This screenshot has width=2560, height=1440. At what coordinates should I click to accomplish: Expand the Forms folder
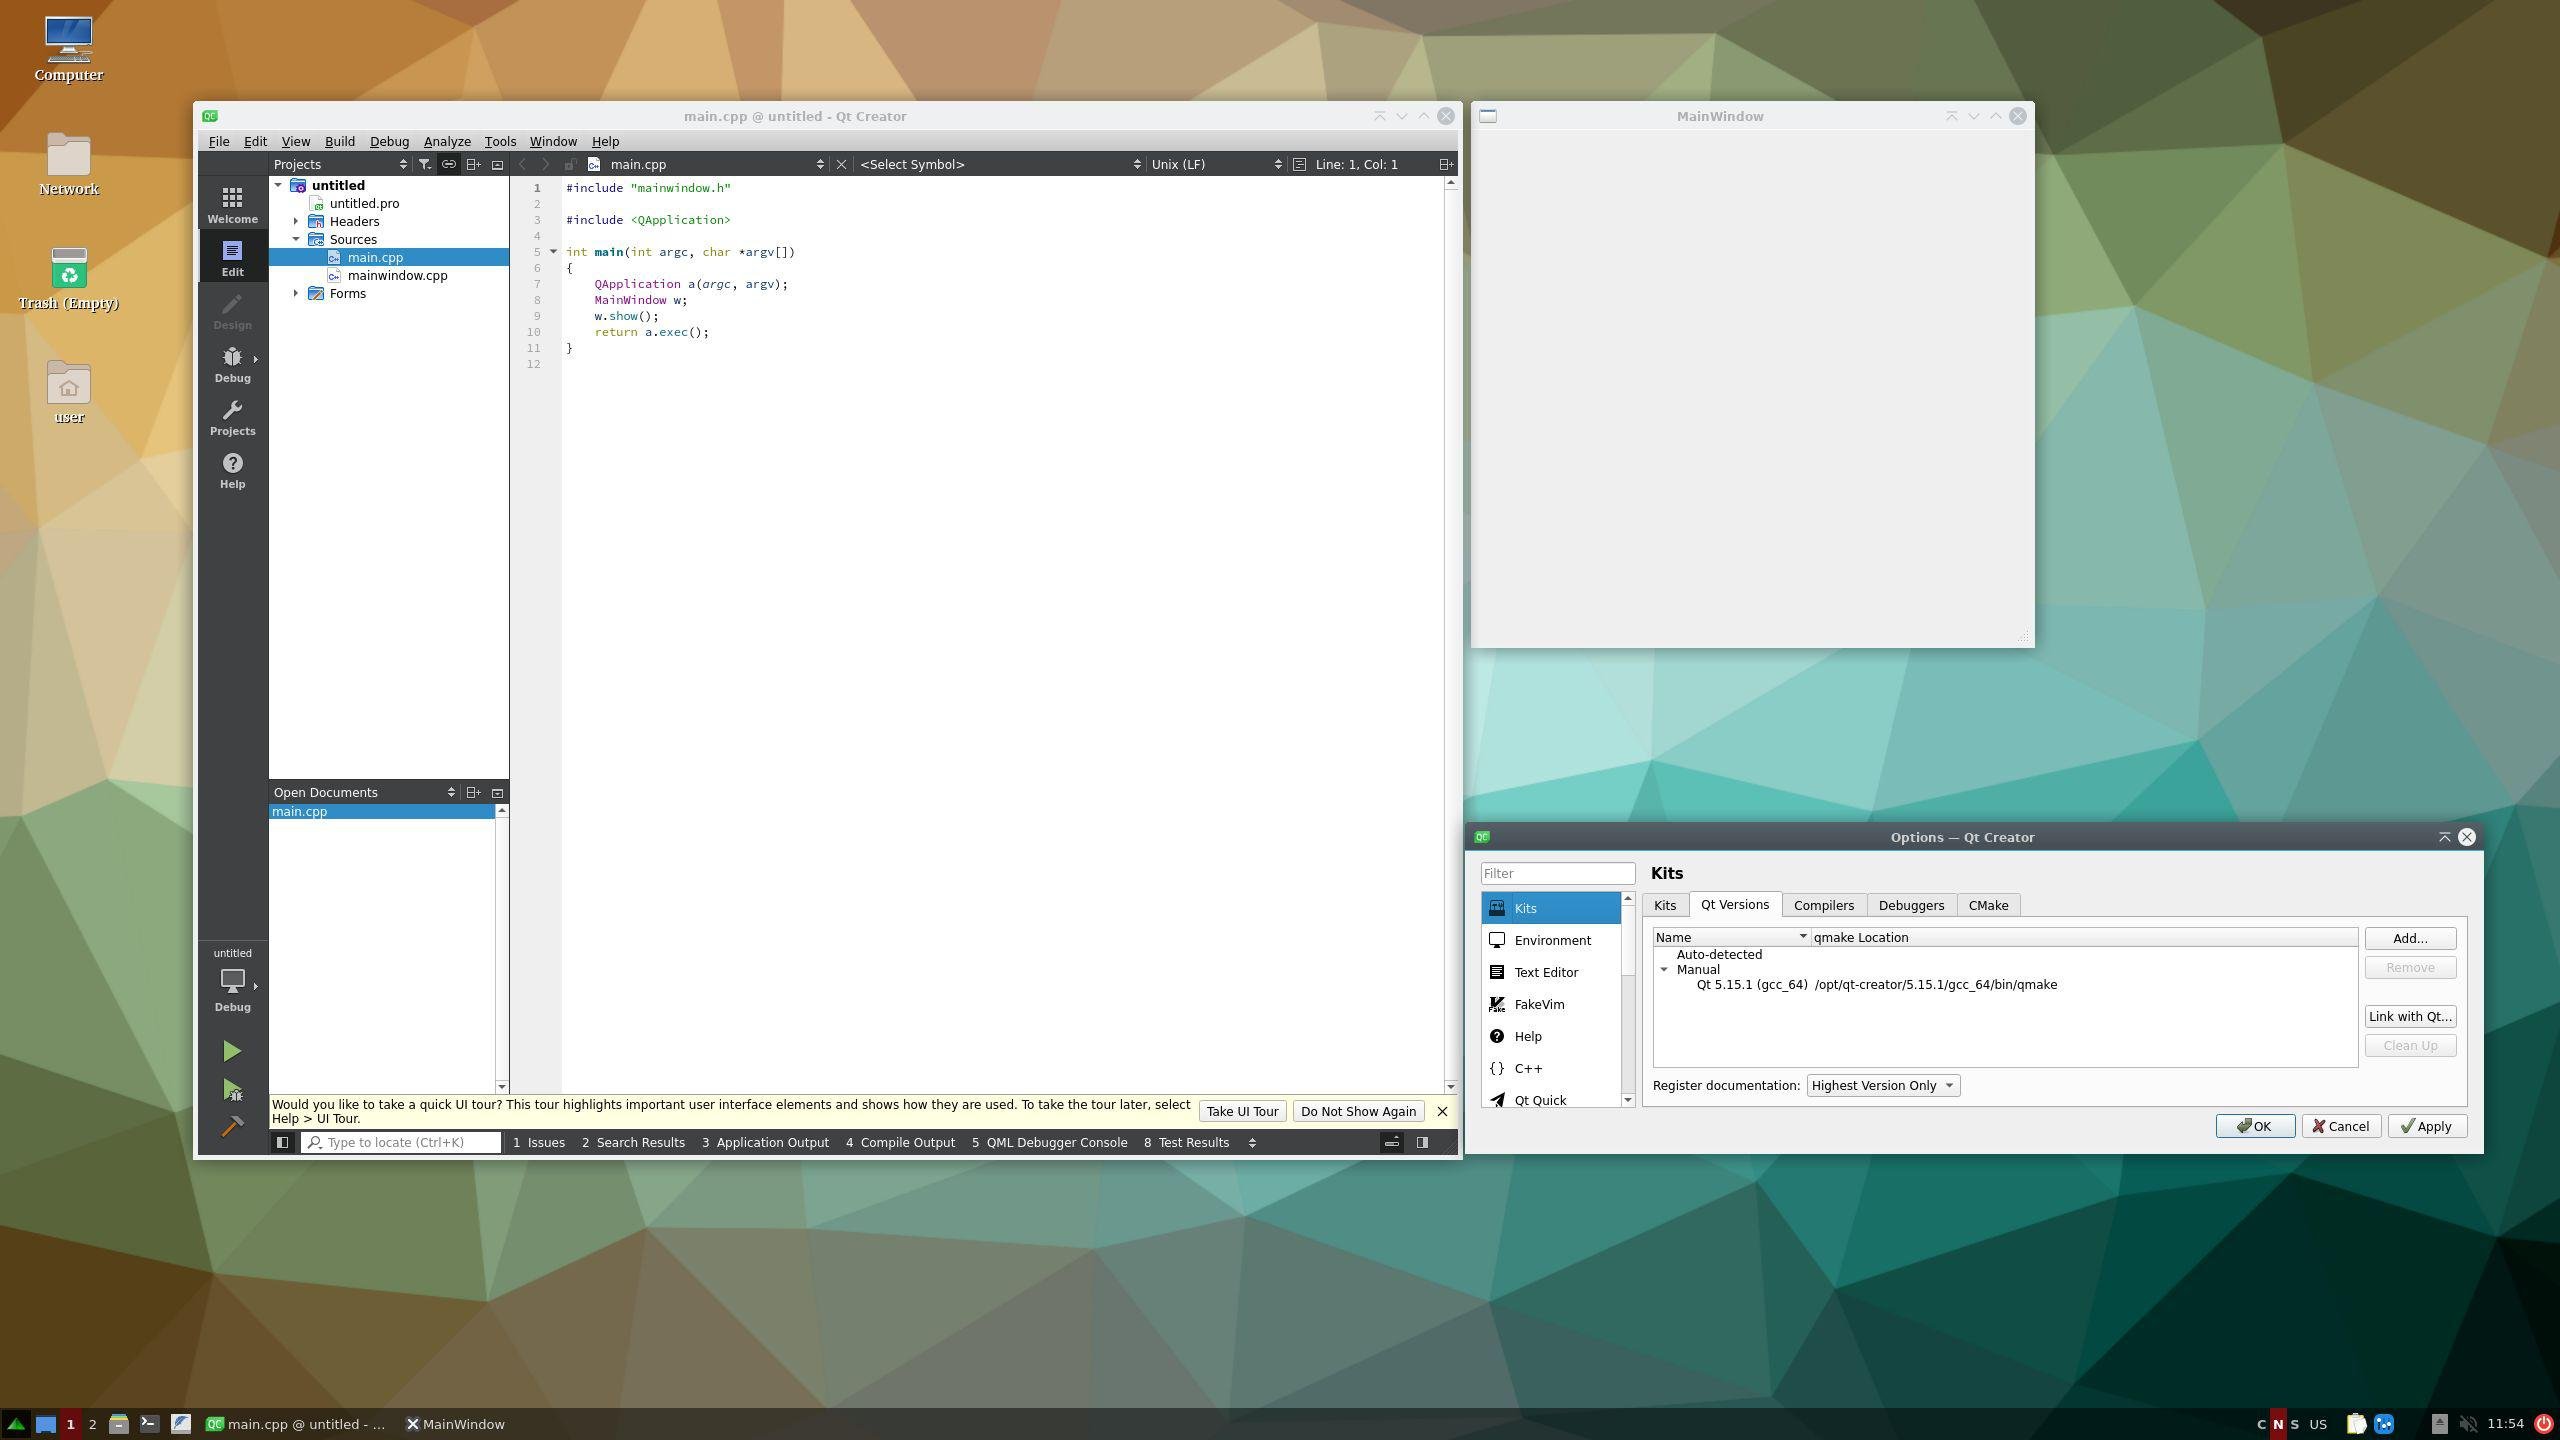(x=296, y=293)
